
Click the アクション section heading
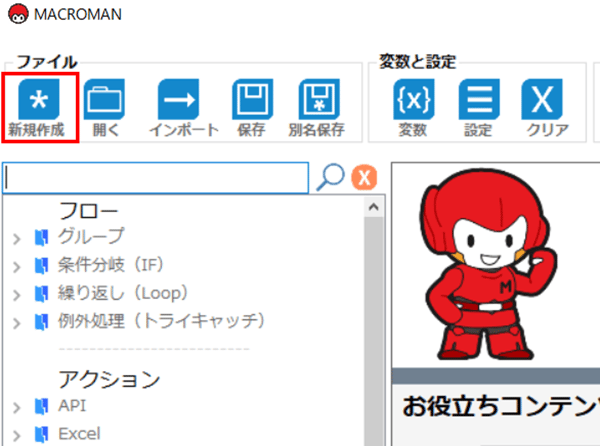(x=109, y=379)
